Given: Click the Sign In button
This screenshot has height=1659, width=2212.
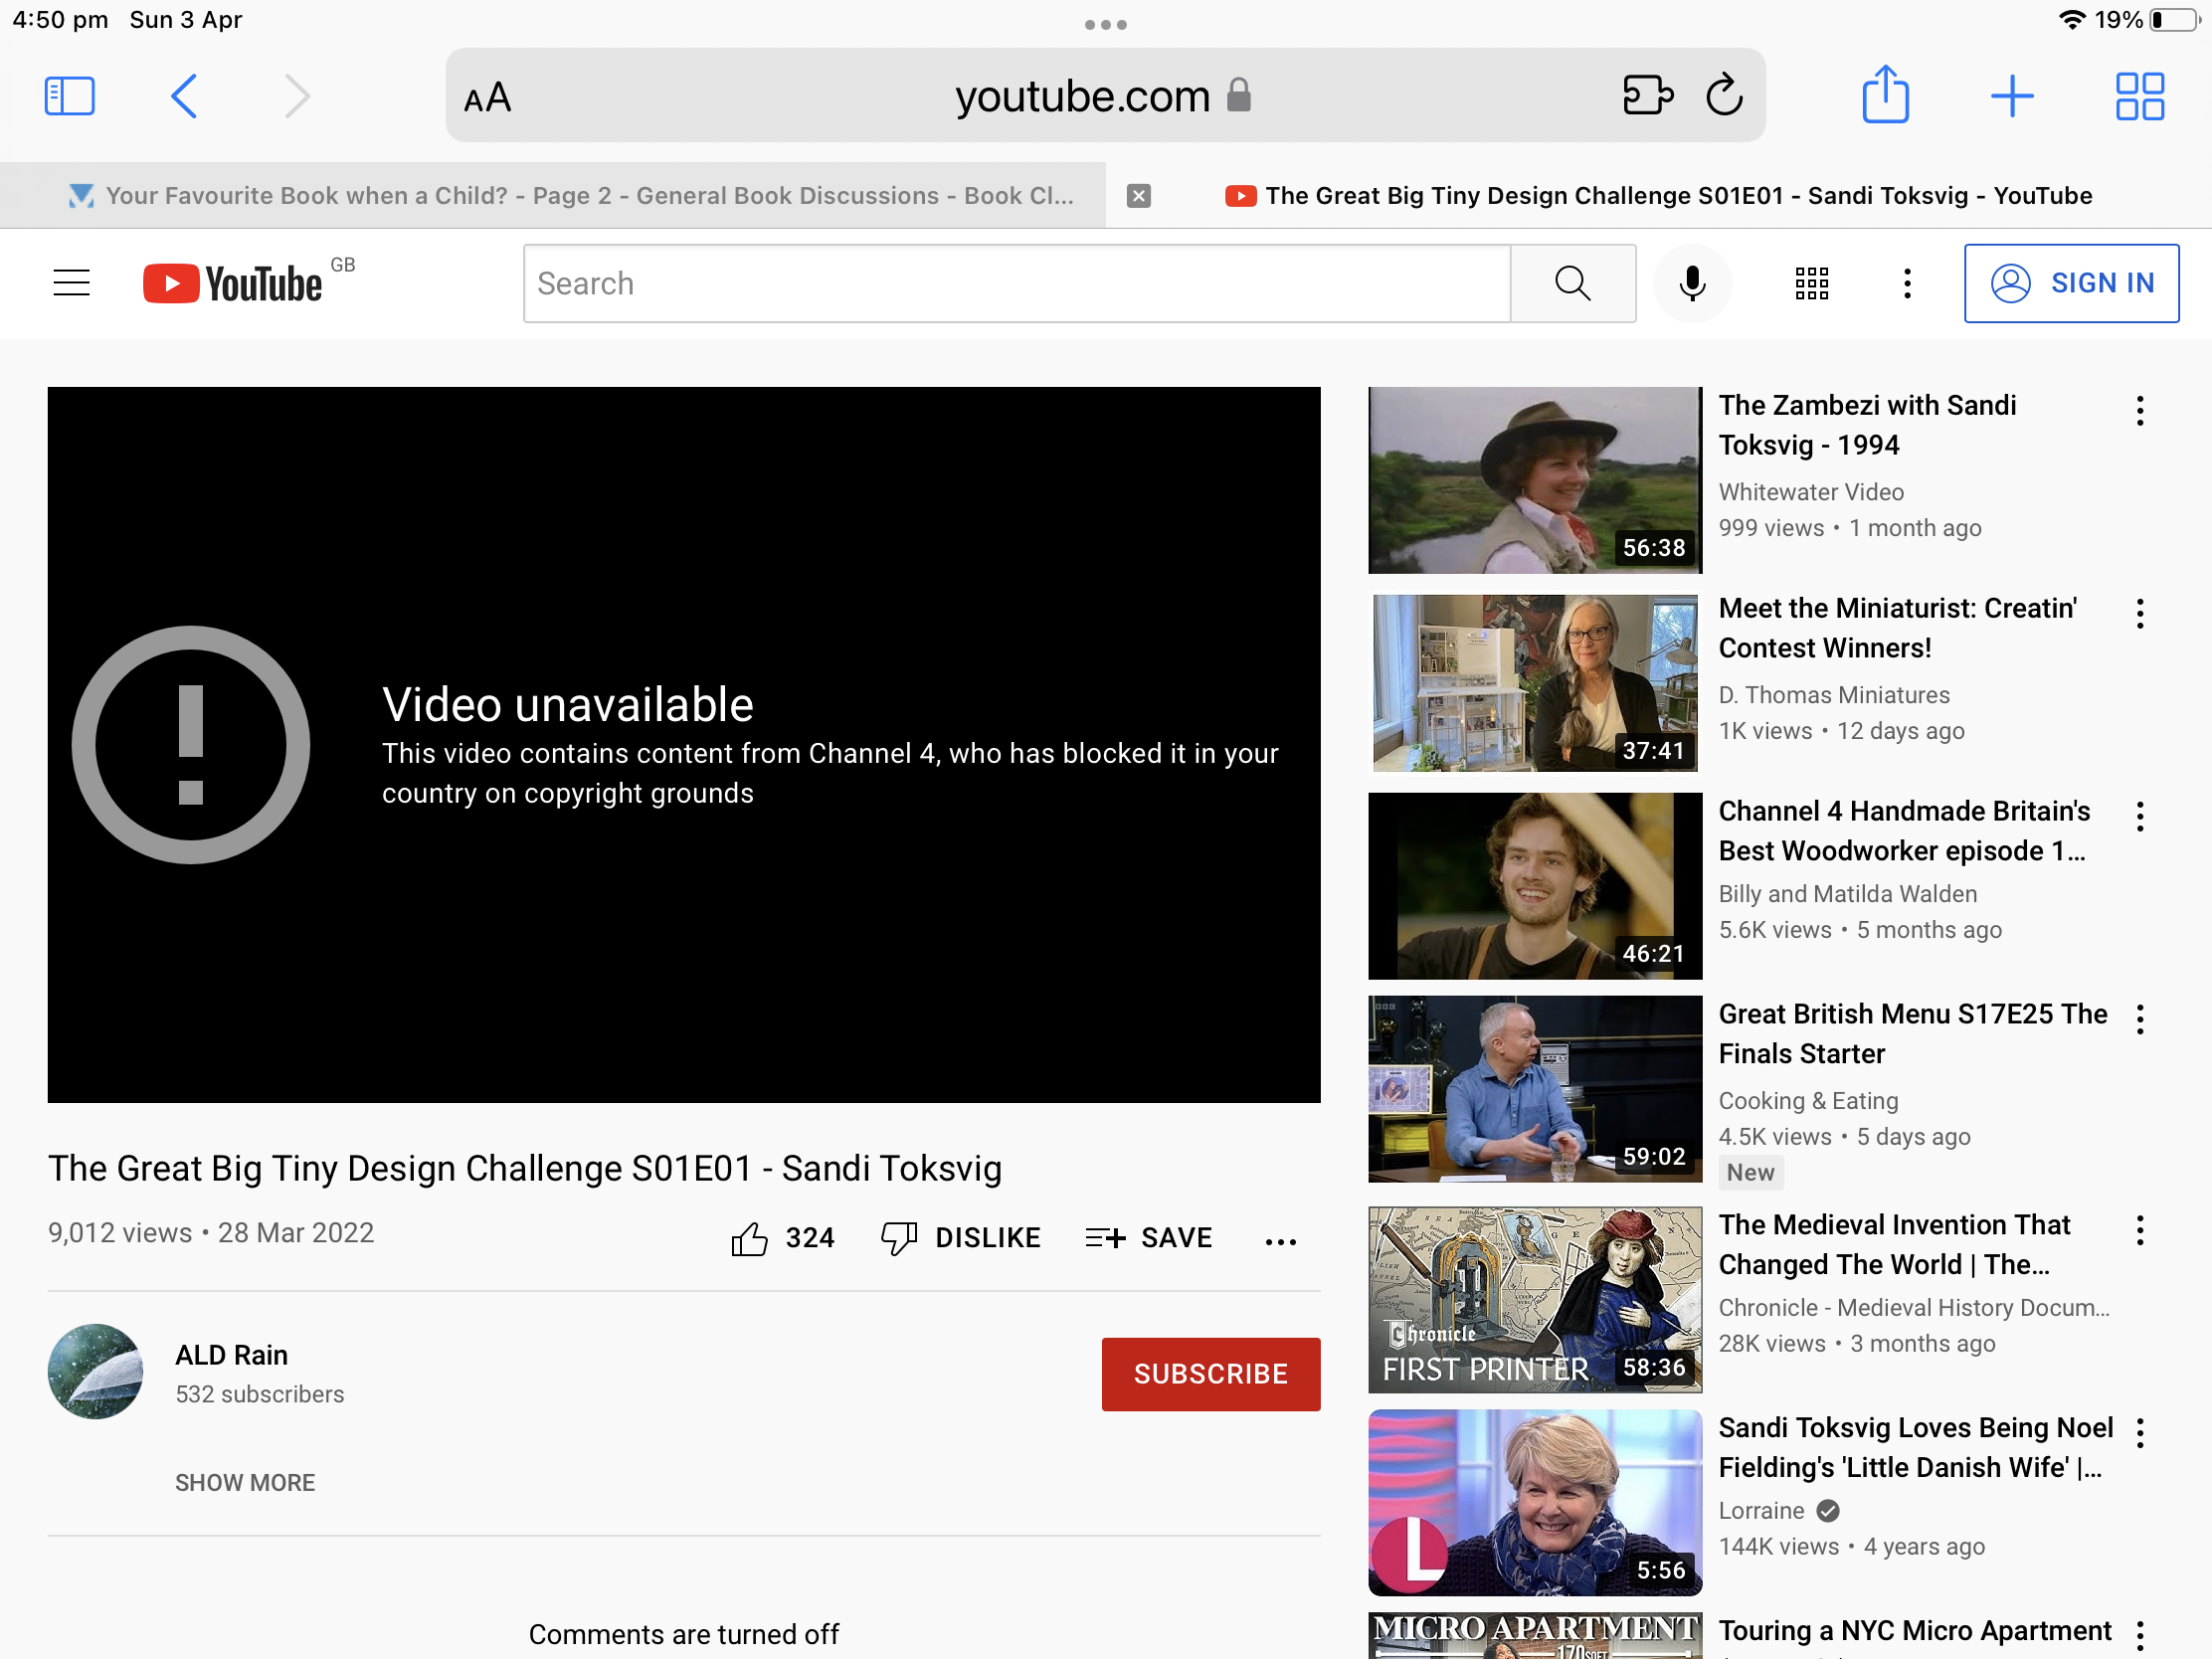Looking at the screenshot, I should pos(2071,283).
